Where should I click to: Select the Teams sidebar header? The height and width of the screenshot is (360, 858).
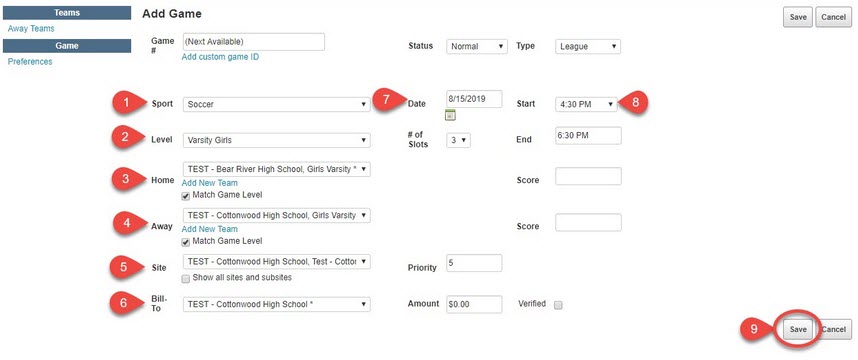[x=67, y=13]
